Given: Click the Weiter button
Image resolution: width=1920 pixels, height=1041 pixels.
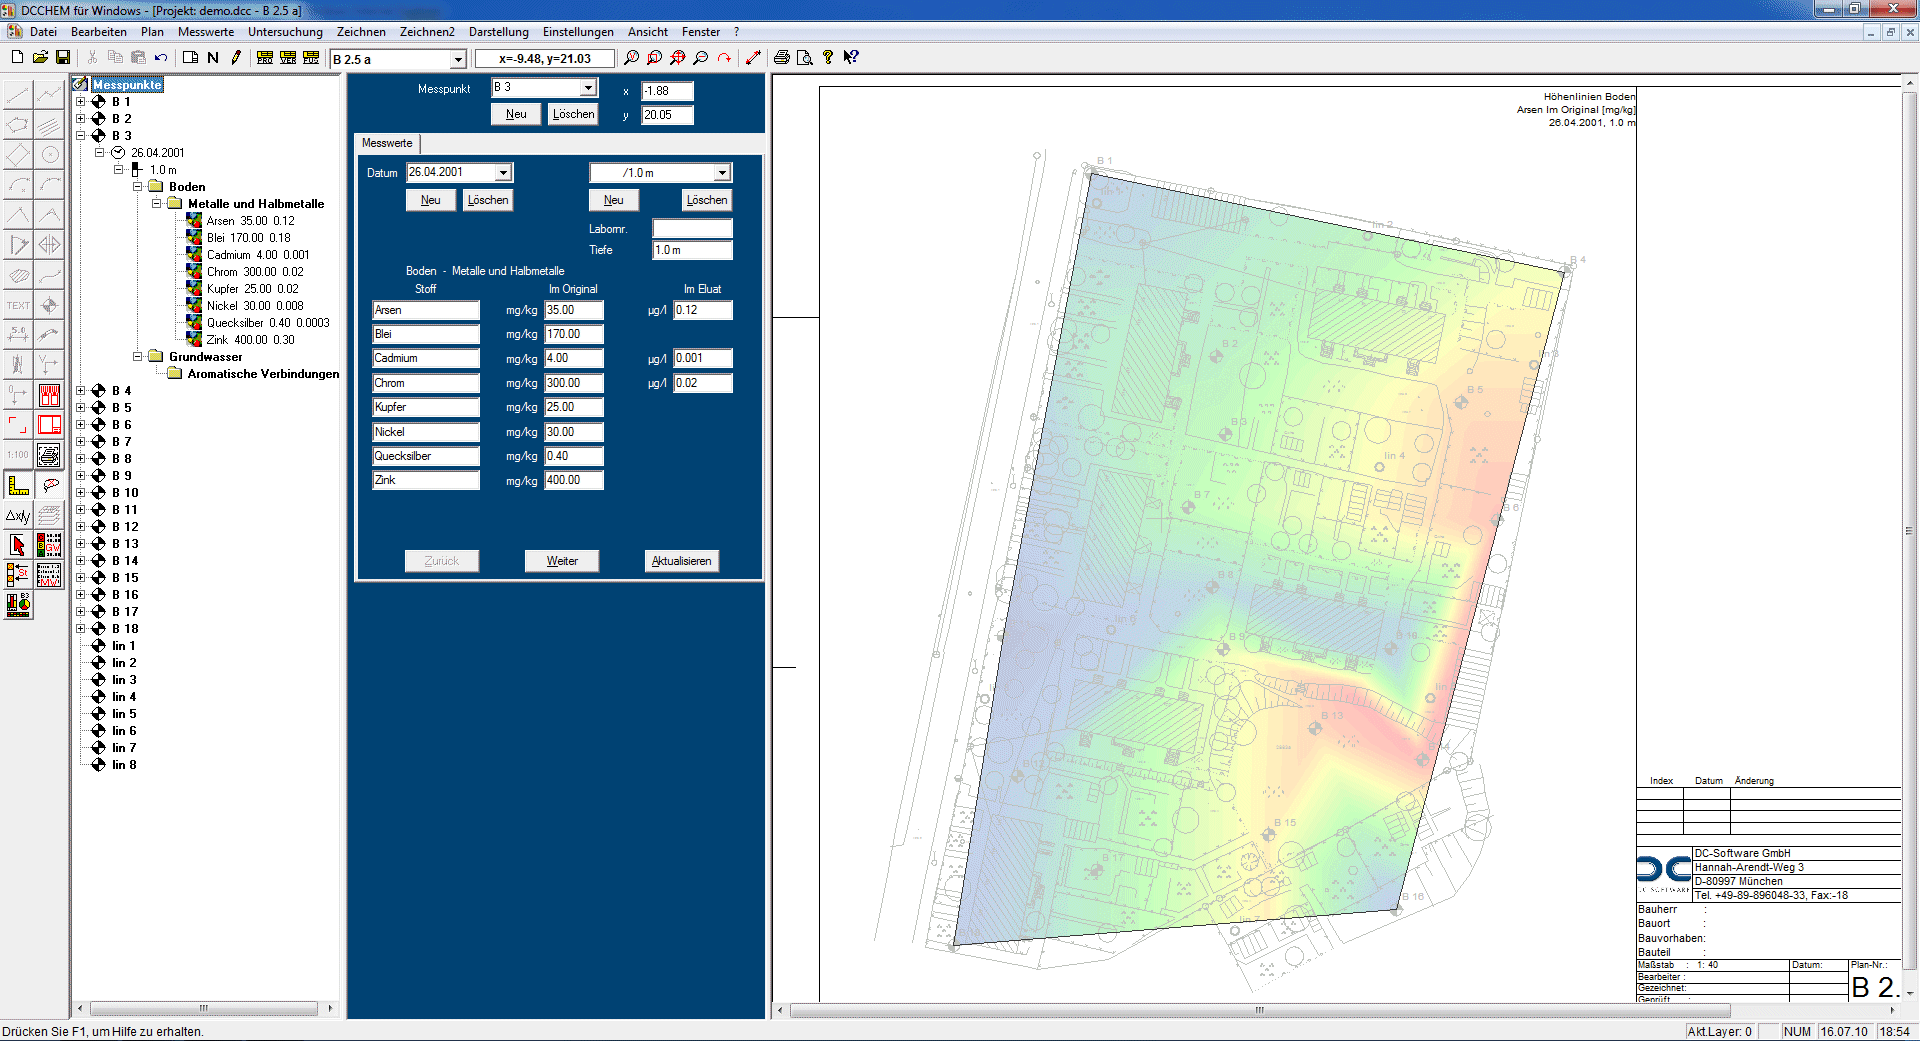Looking at the screenshot, I should 562,561.
